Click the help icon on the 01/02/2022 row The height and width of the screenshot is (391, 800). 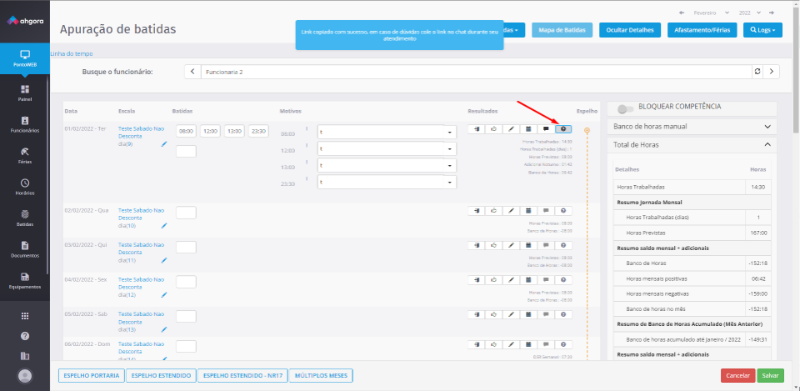pos(563,129)
